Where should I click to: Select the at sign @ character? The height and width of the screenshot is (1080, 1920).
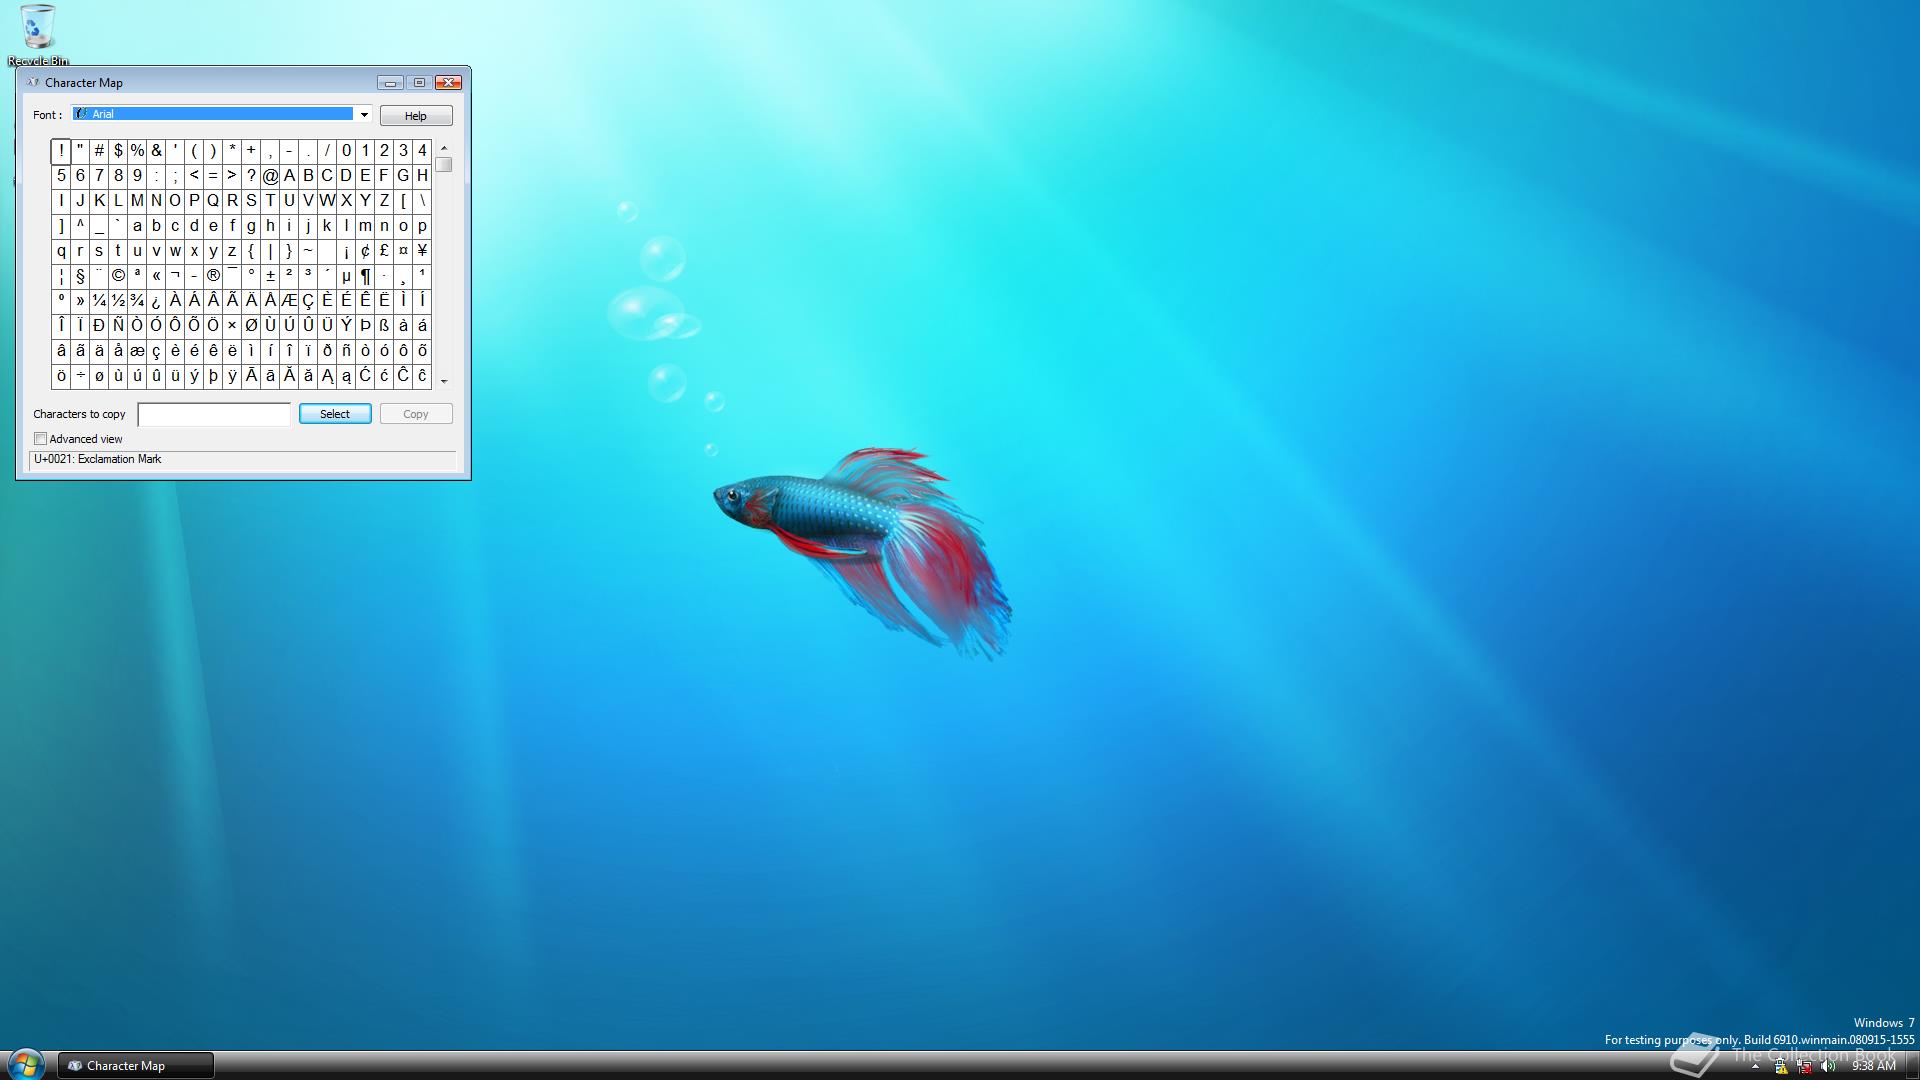[x=270, y=176]
